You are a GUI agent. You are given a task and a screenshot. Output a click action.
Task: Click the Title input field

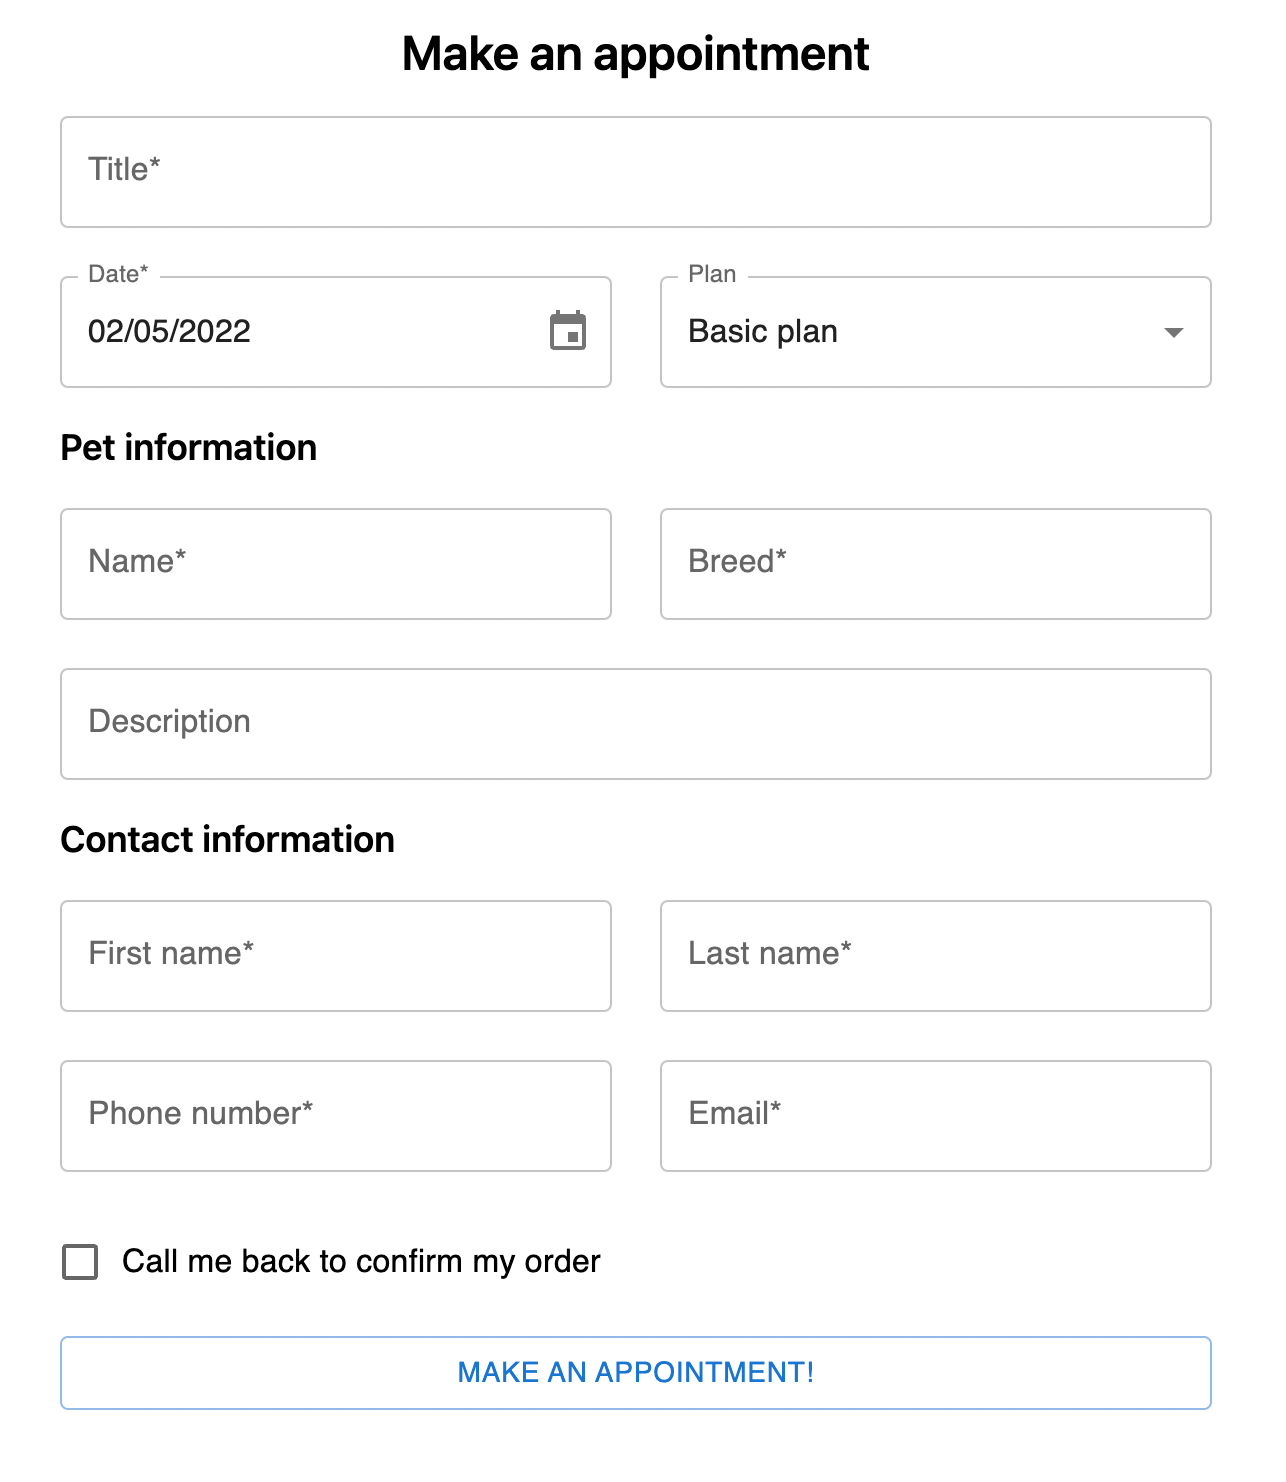click(x=636, y=170)
